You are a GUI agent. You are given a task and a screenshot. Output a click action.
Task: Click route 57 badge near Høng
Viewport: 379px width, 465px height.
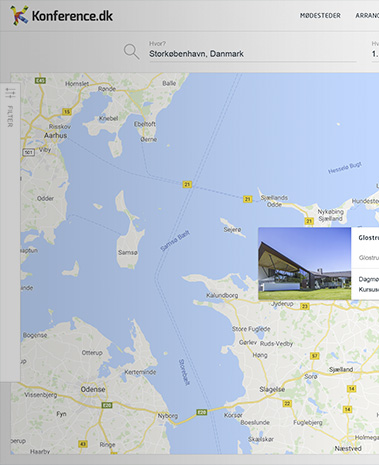pos(314,356)
